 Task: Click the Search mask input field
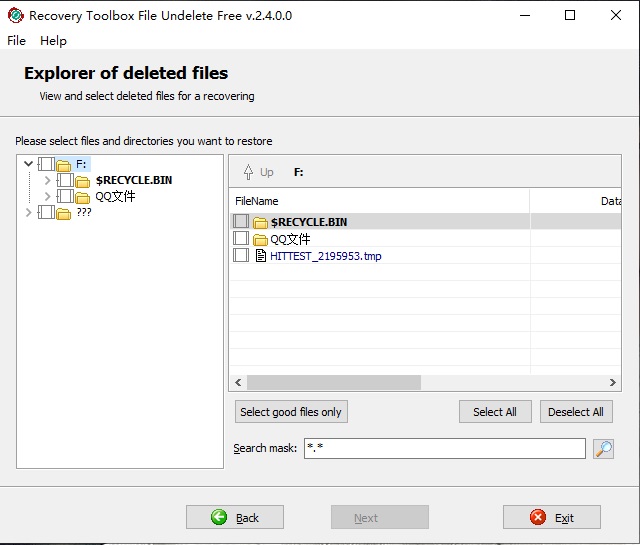445,448
